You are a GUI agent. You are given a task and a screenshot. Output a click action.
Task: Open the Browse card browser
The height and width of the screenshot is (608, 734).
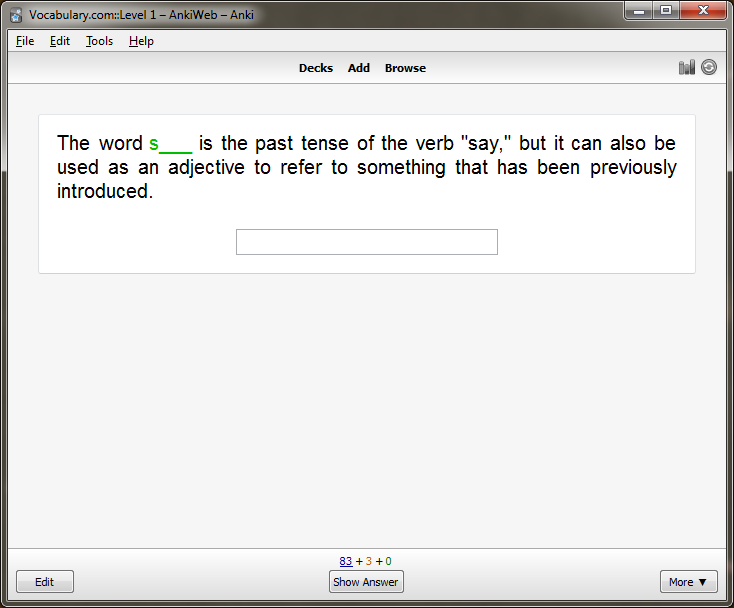405,68
